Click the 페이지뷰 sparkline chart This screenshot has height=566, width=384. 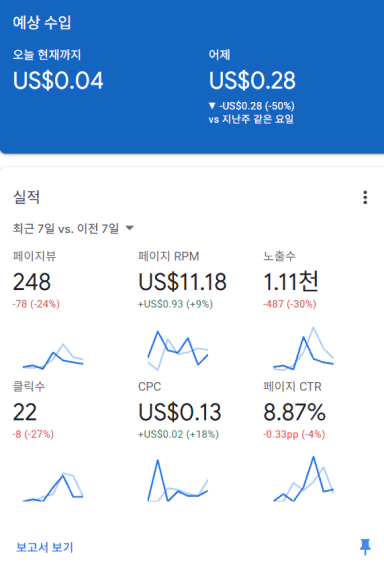pyautogui.click(x=53, y=356)
